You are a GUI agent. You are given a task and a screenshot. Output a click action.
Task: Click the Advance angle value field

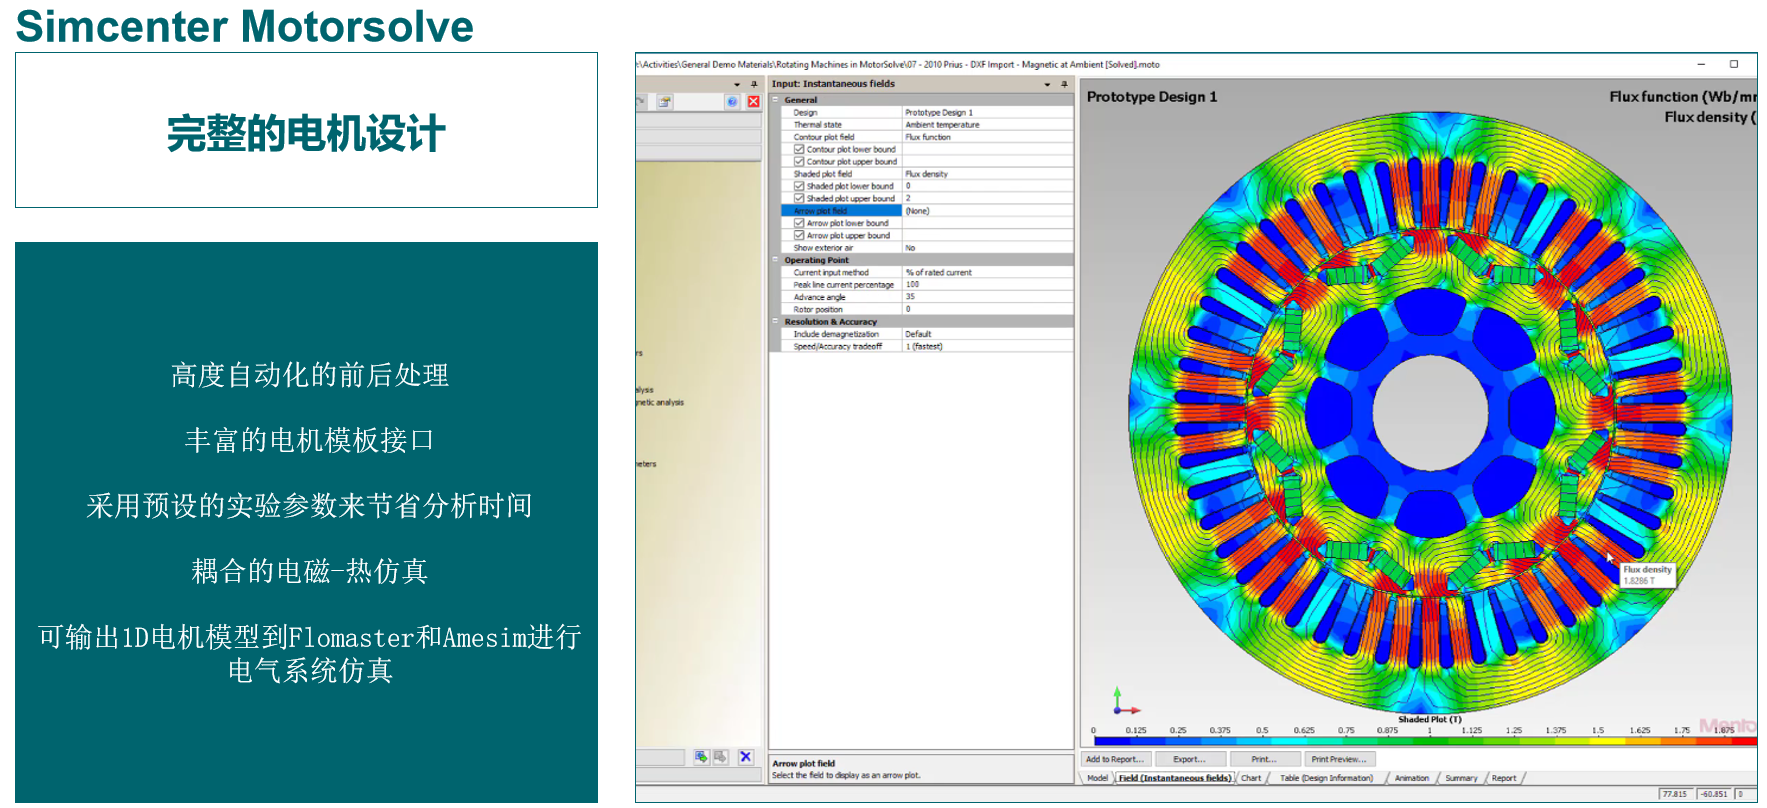(986, 297)
